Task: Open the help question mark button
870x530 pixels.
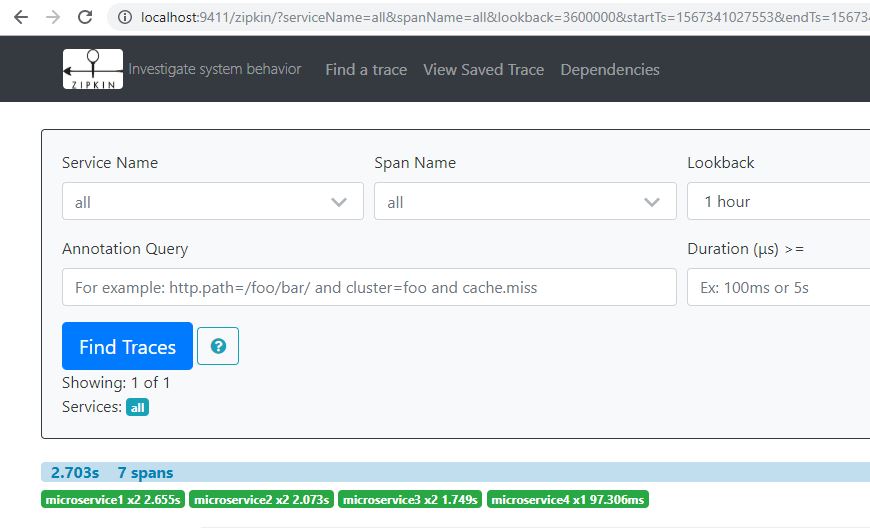Action: coord(218,346)
